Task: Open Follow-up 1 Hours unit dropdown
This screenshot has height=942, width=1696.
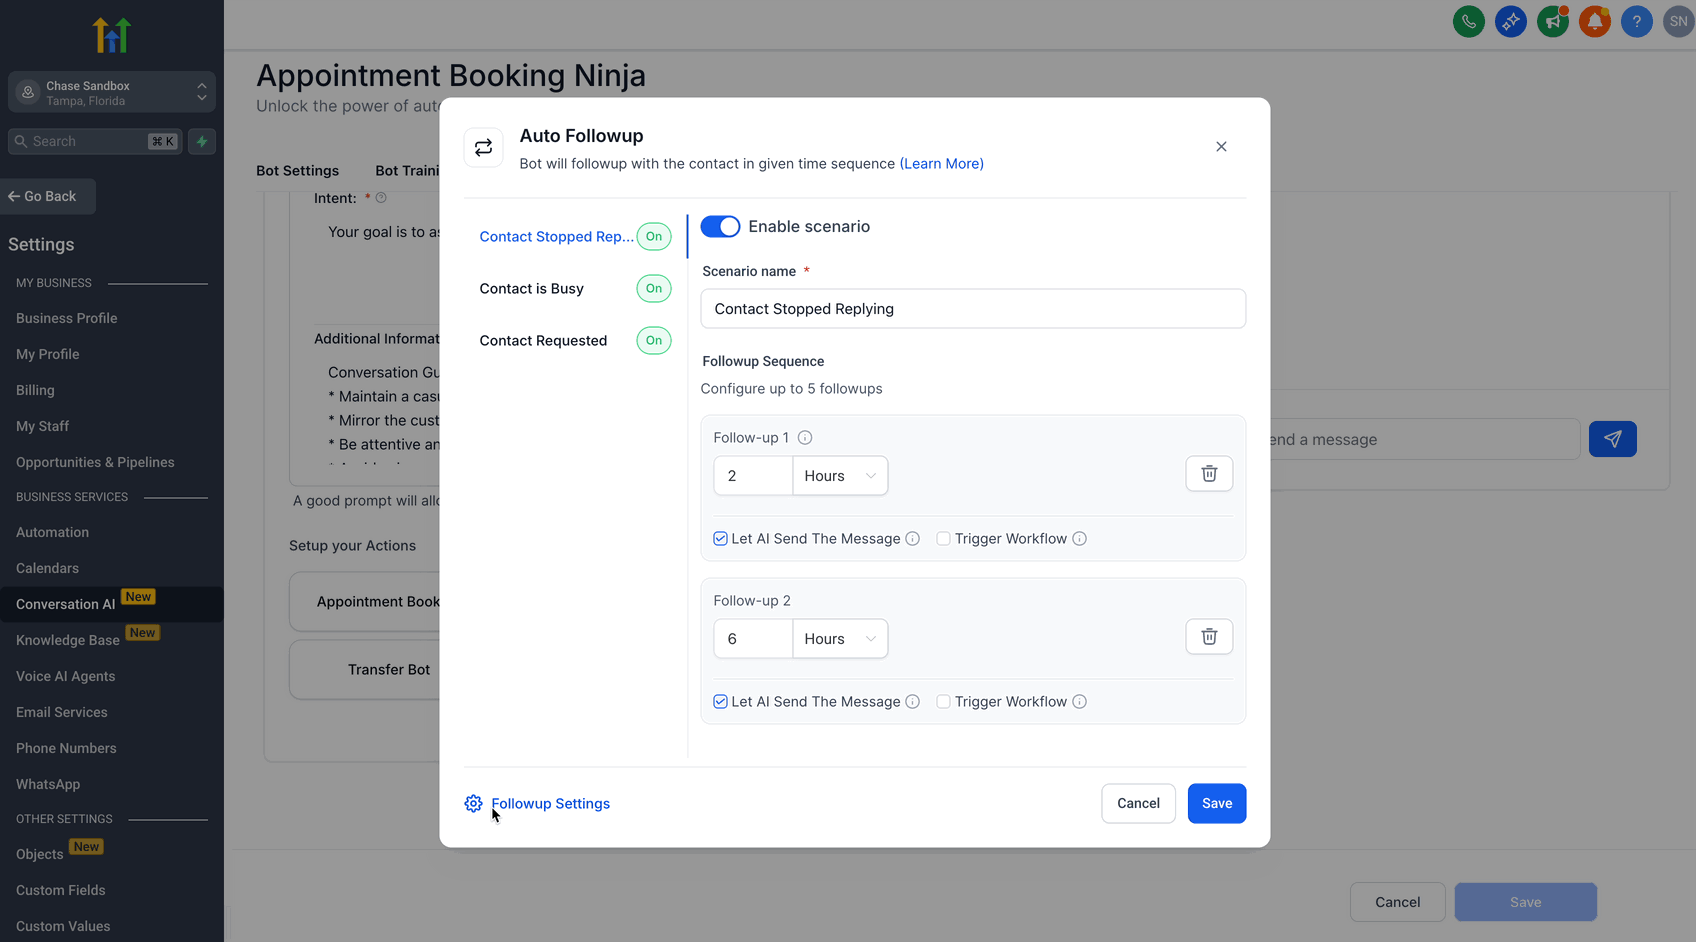Action: (x=840, y=476)
